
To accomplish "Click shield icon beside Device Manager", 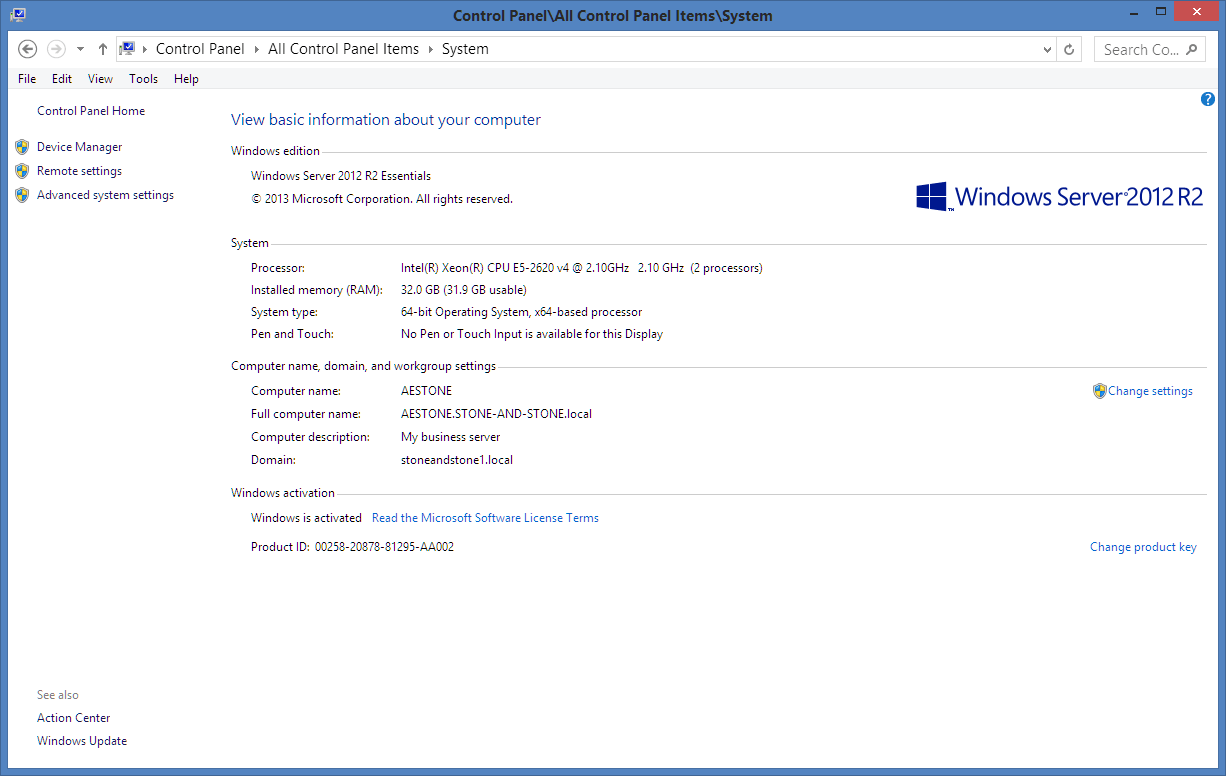I will point(22,146).
